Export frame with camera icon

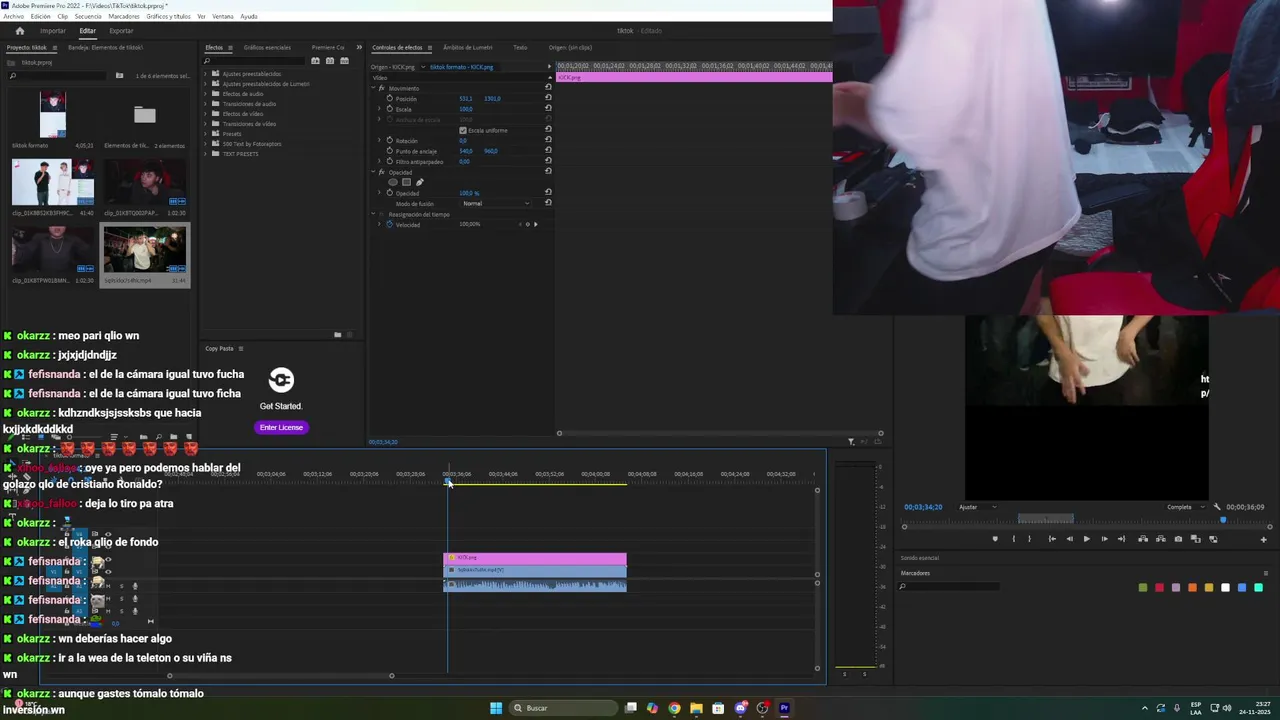click(x=1178, y=539)
